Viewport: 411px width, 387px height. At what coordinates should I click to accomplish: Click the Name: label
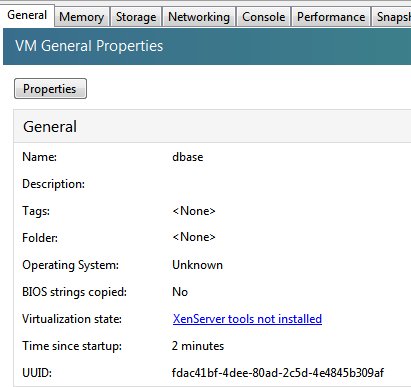click(x=39, y=157)
